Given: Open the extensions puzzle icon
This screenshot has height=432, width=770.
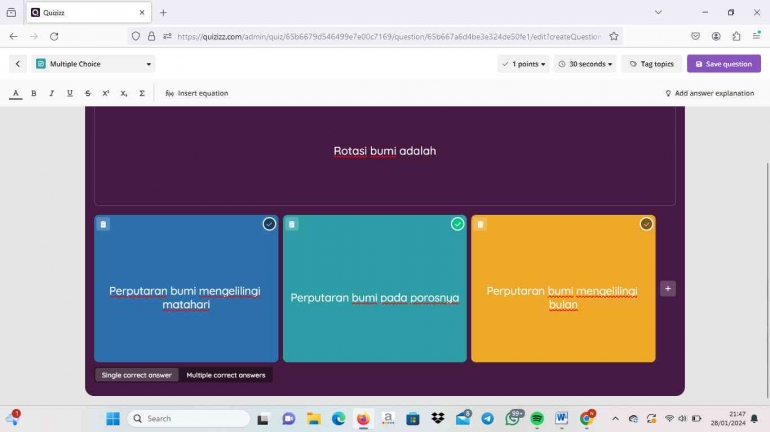Looking at the screenshot, I should [736, 36].
